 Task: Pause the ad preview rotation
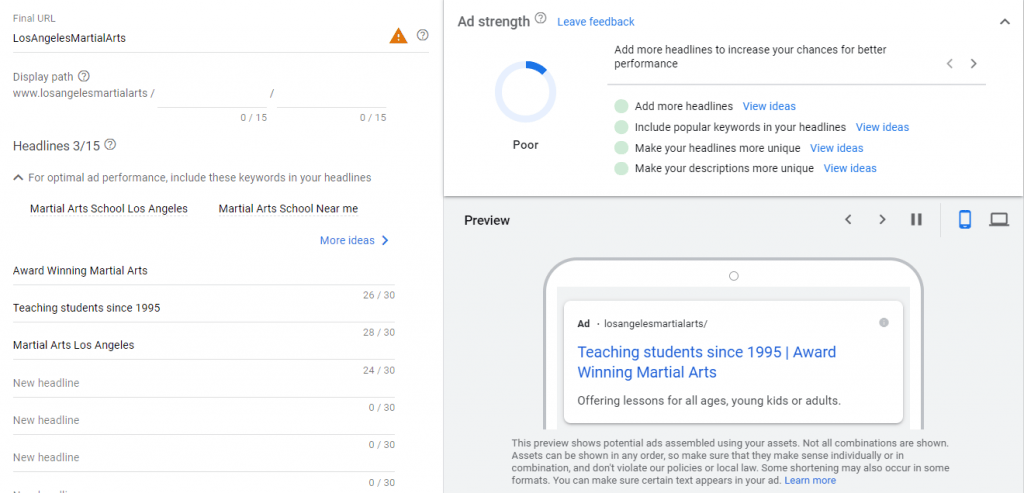tap(916, 220)
